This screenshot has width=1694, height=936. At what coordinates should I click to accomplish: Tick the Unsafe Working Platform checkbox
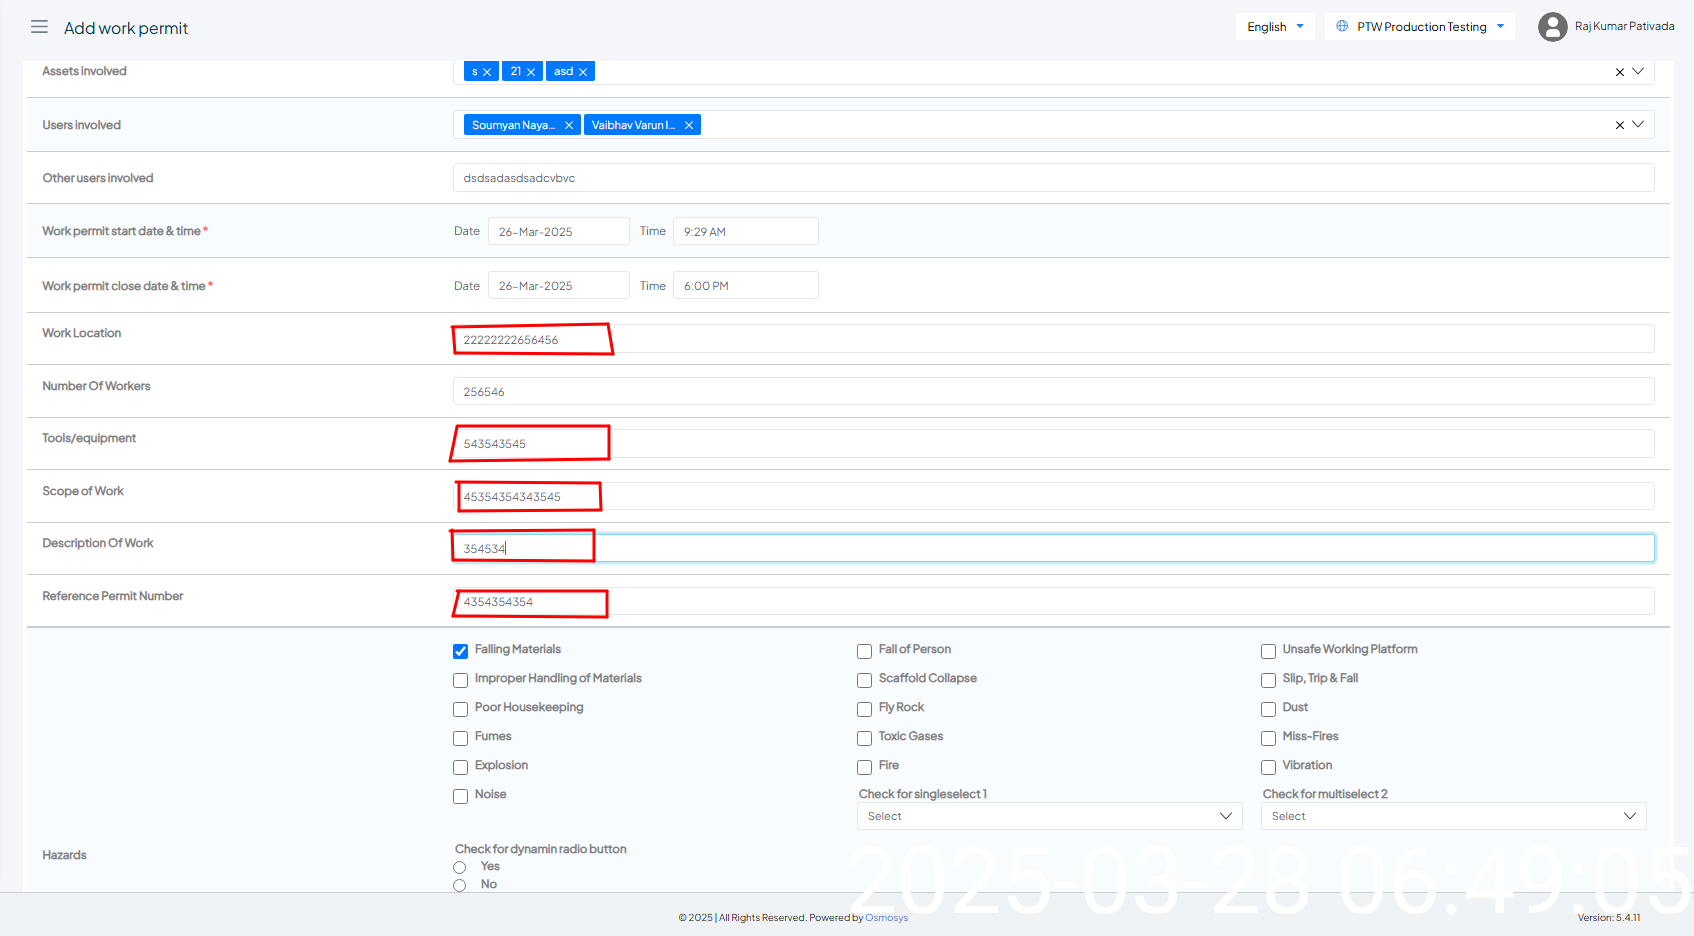[x=1268, y=651]
